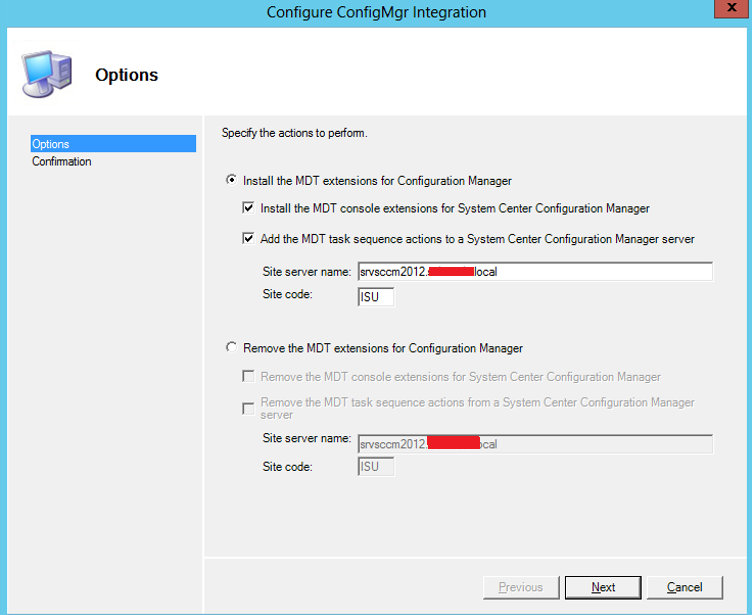The image size is (752, 615).
Task: Click the disabled remove Site server name field
Action: [535, 444]
